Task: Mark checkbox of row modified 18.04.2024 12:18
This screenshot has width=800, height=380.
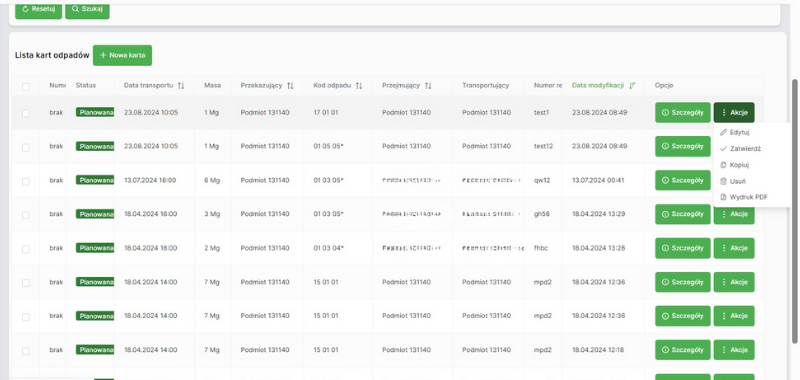Action: [26, 351]
